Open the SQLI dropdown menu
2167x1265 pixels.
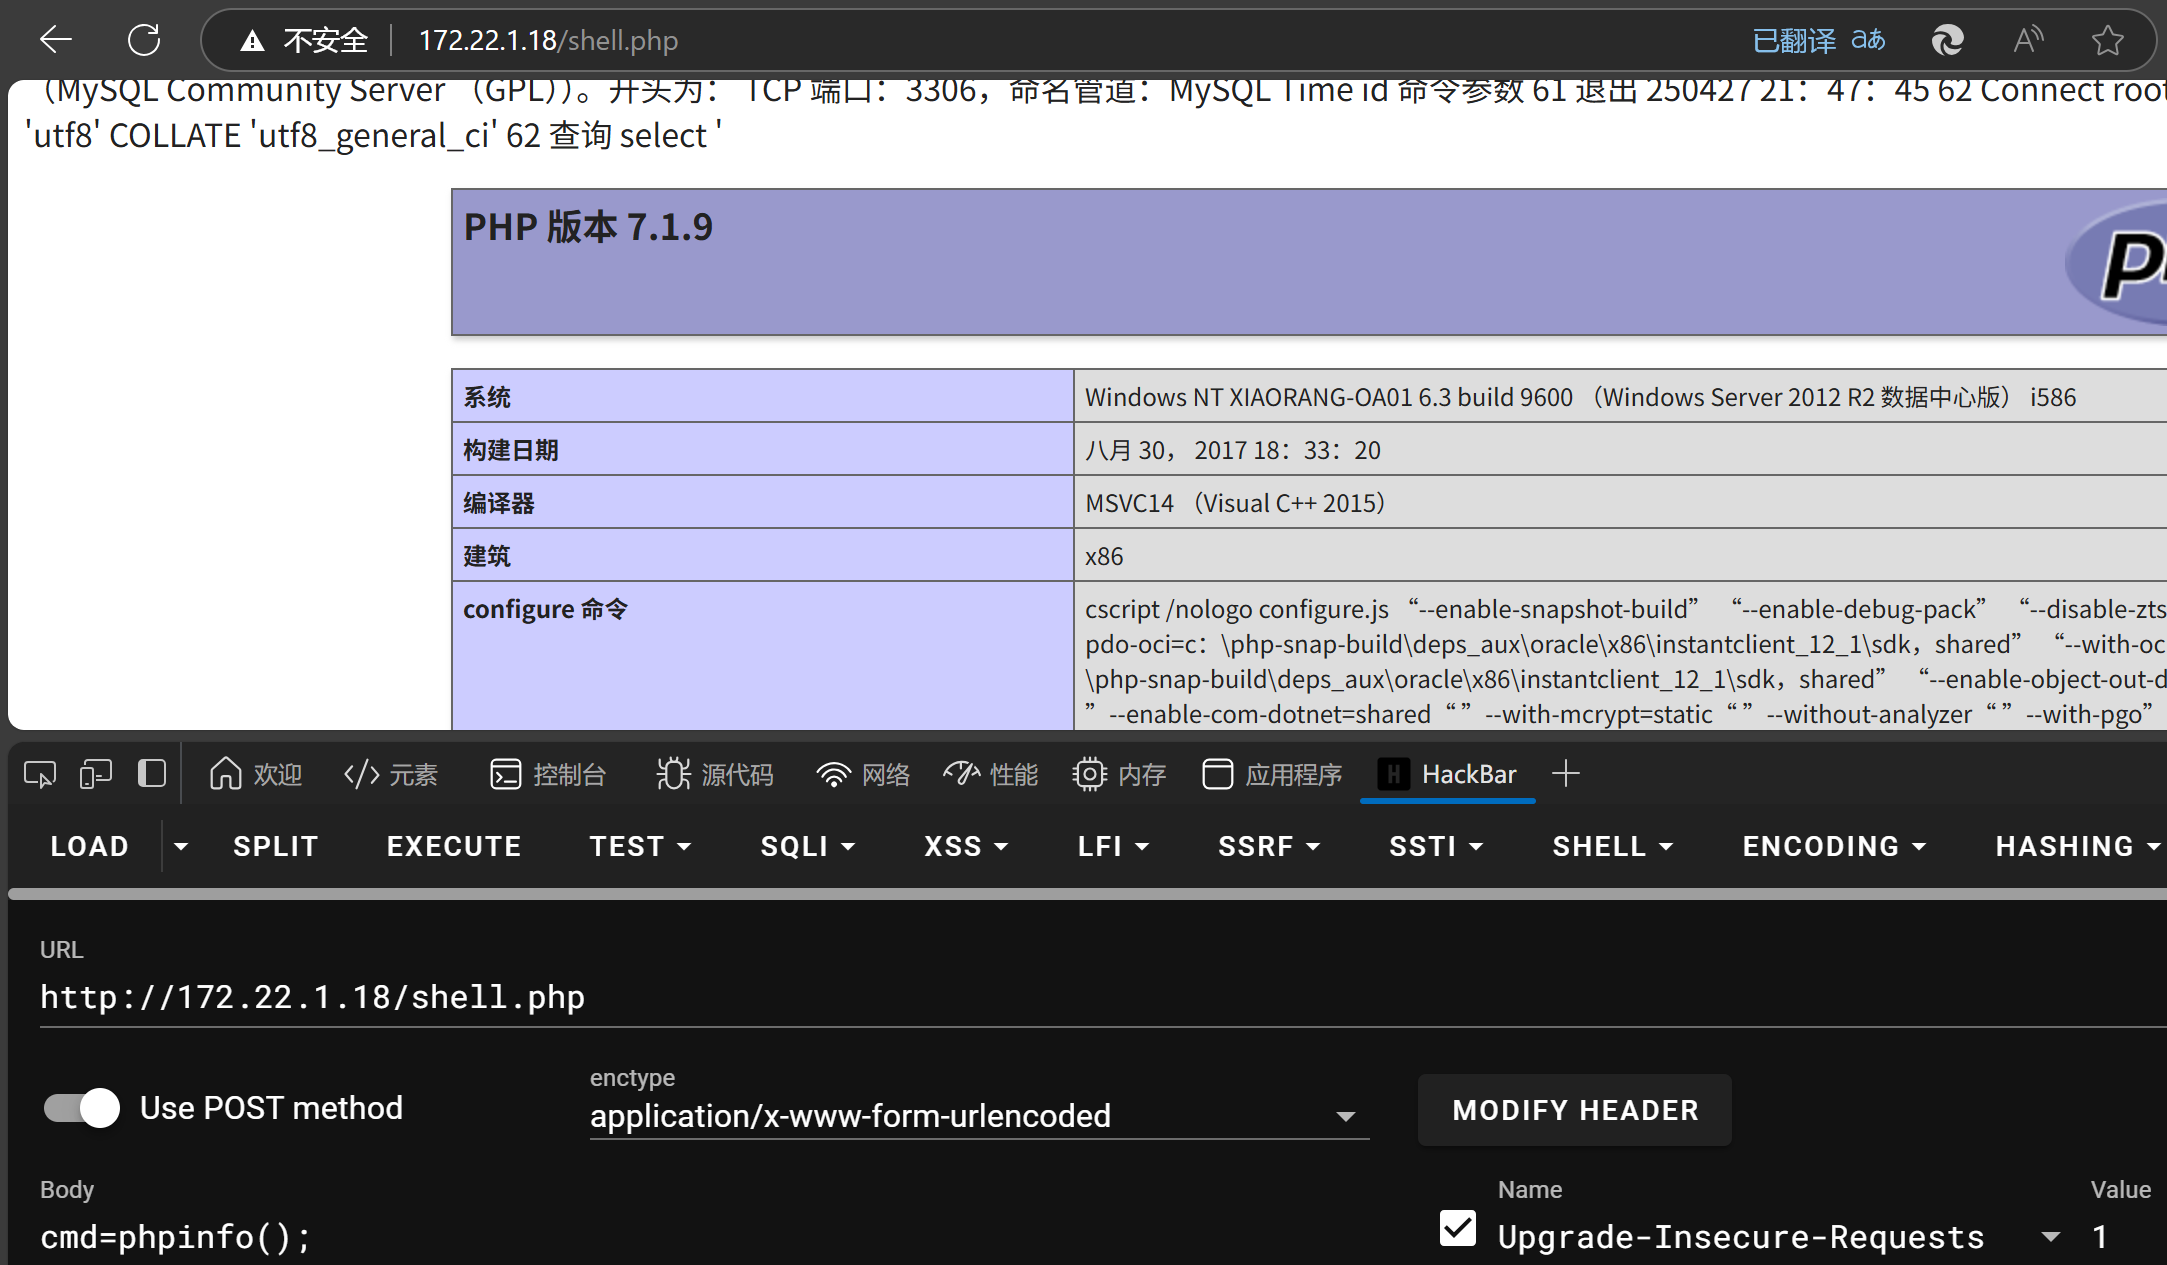(808, 846)
